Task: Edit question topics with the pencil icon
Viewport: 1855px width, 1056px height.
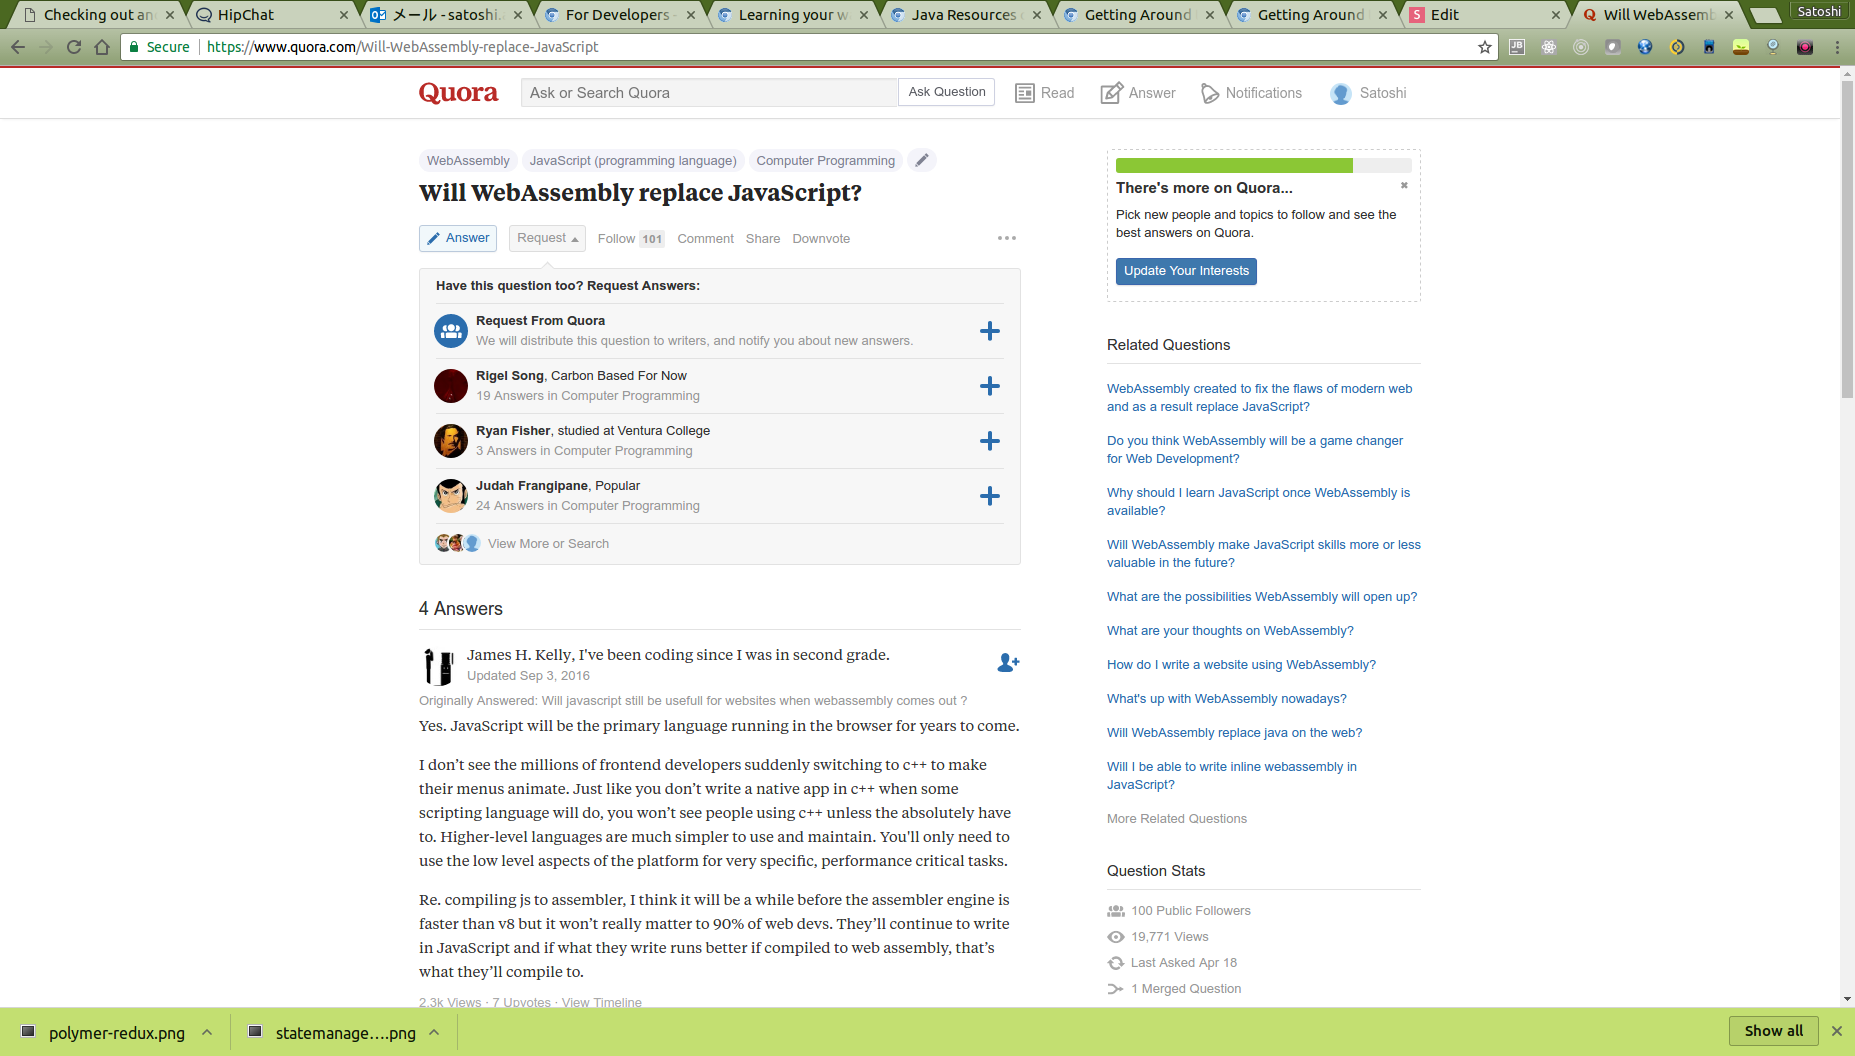Action: [x=922, y=160]
